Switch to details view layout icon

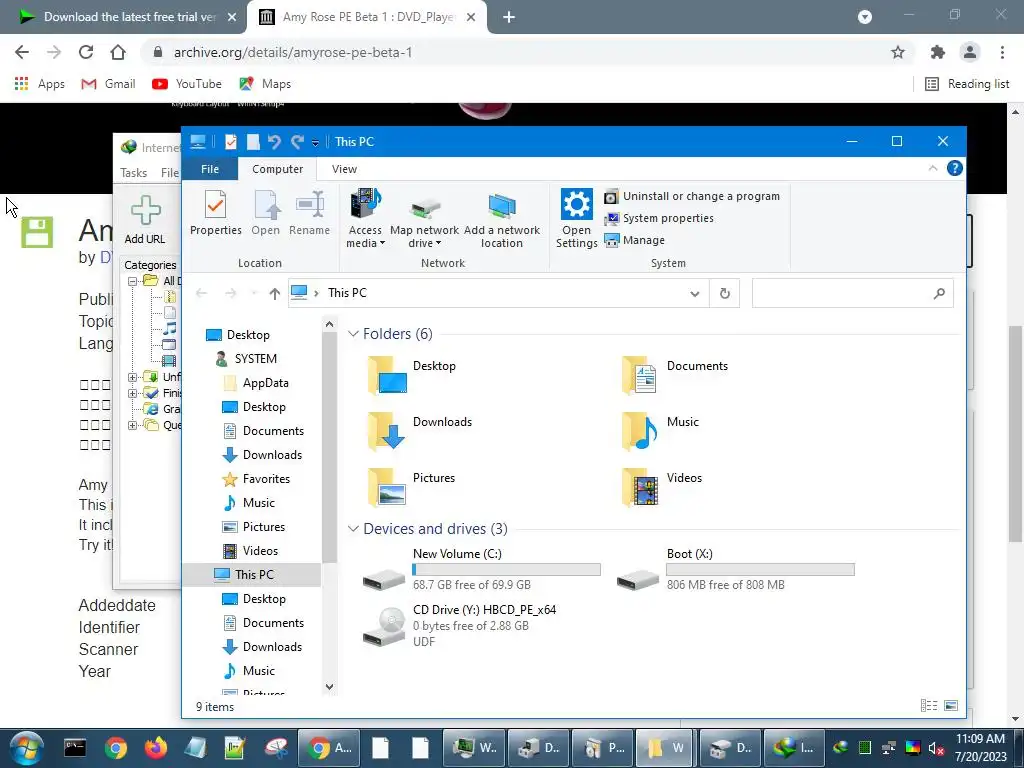(929, 705)
